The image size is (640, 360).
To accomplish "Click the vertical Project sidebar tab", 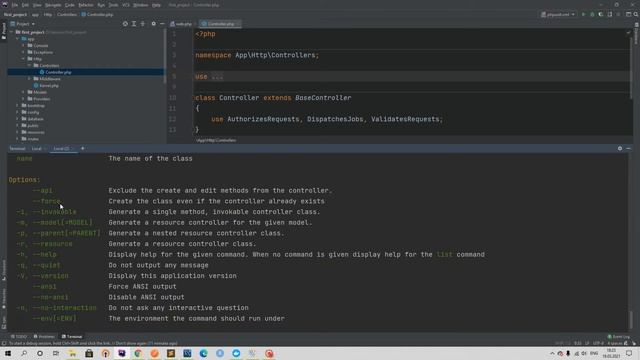I will click(x=4, y=31).
